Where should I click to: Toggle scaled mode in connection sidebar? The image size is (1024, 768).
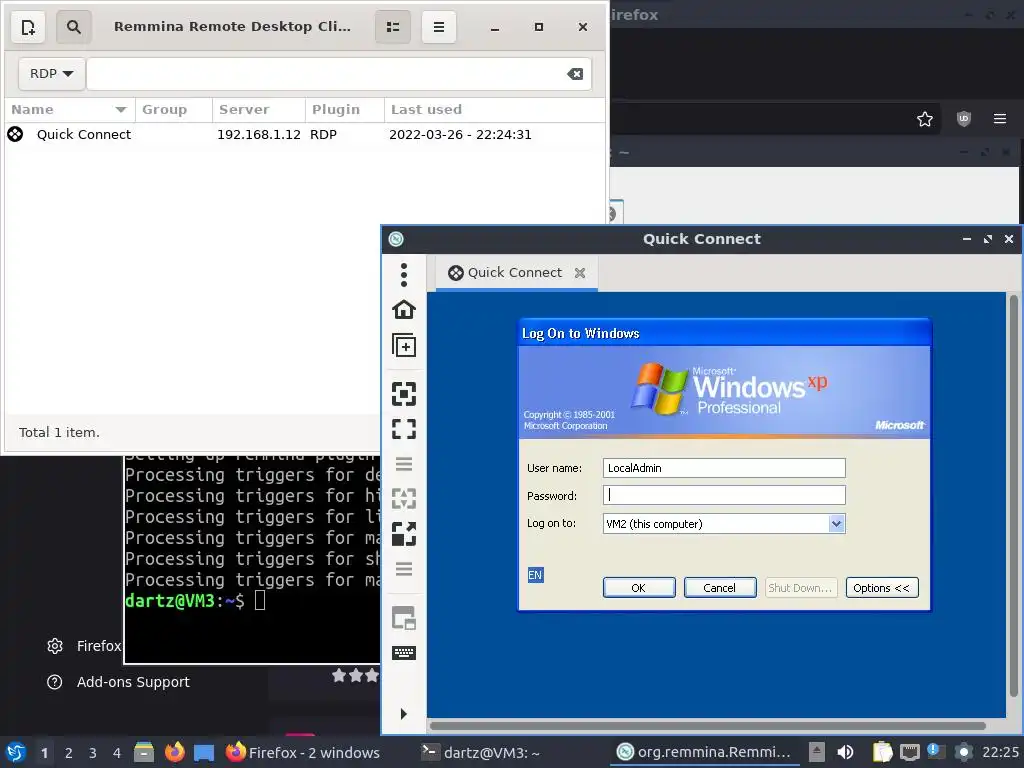tap(404, 534)
